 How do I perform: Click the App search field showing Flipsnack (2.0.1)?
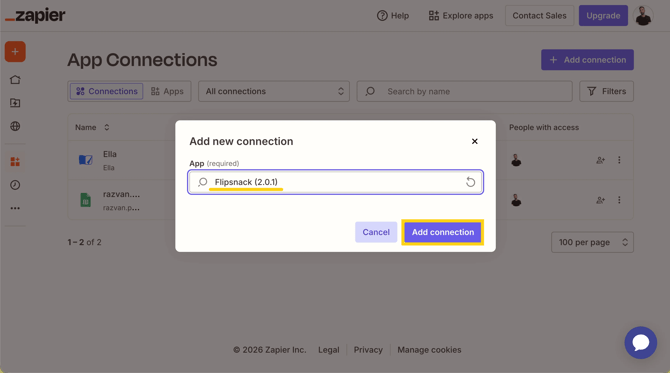(x=335, y=182)
